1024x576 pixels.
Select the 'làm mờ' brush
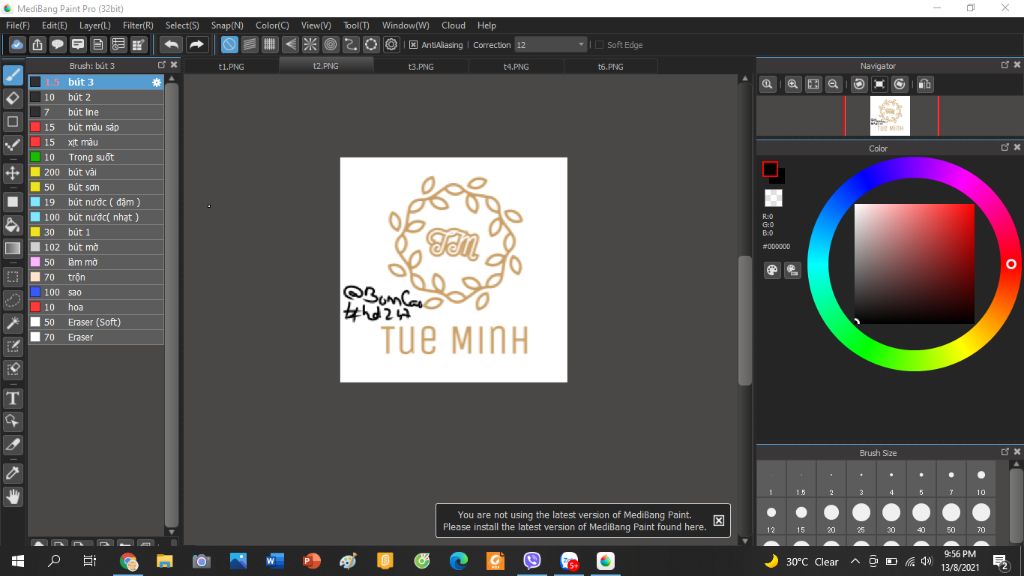pyautogui.click(x=95, y=263)
